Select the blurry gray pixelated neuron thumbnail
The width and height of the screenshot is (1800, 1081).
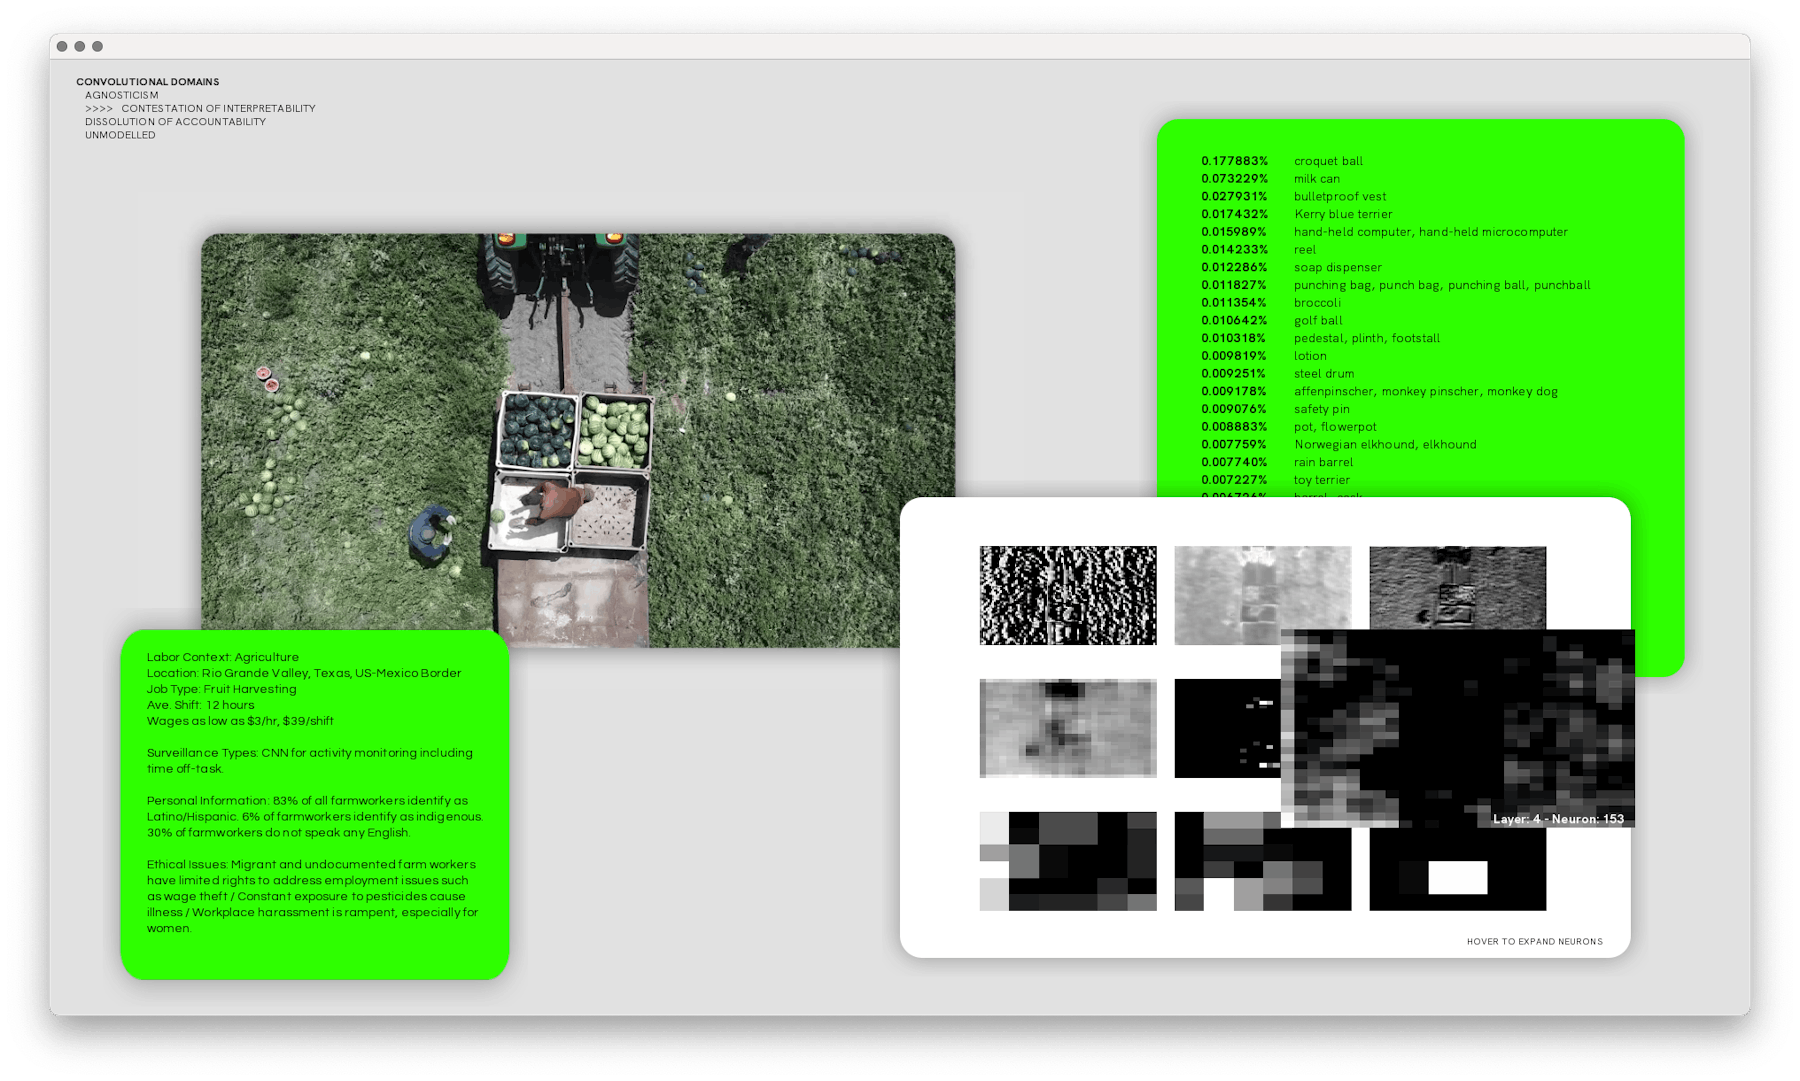coord(1067,728)
